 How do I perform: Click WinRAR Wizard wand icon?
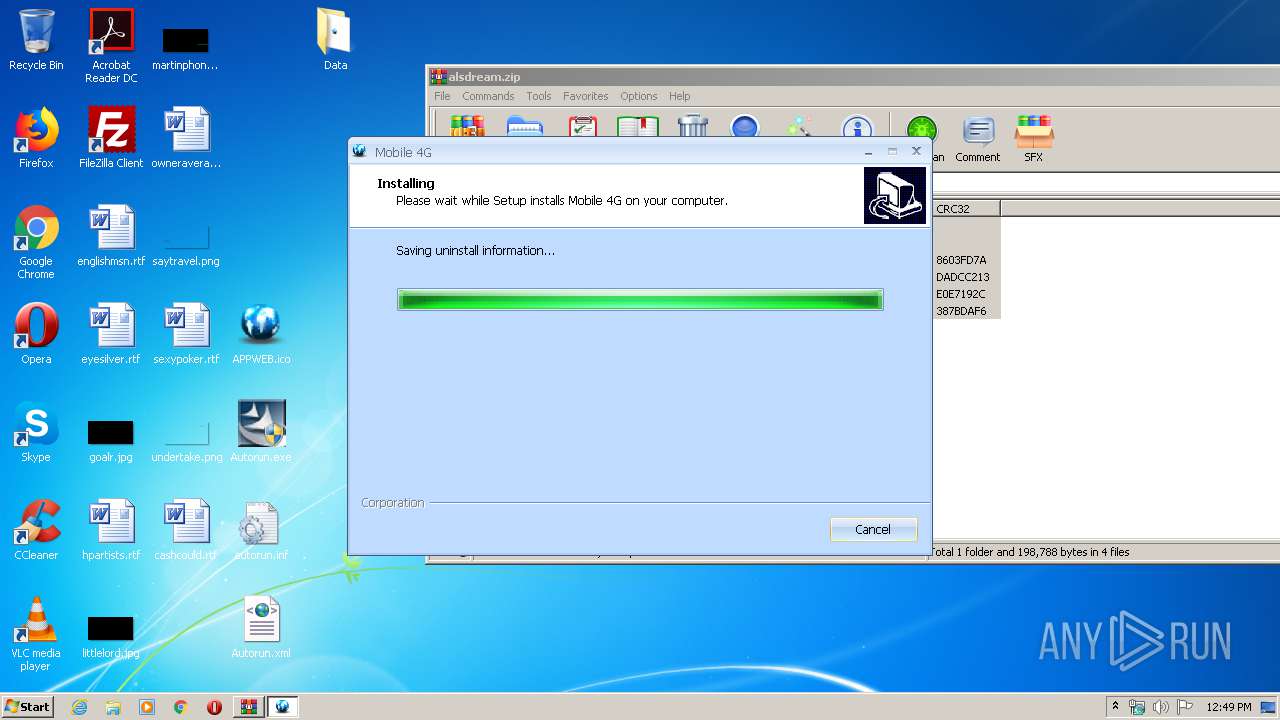click(800, 126)
